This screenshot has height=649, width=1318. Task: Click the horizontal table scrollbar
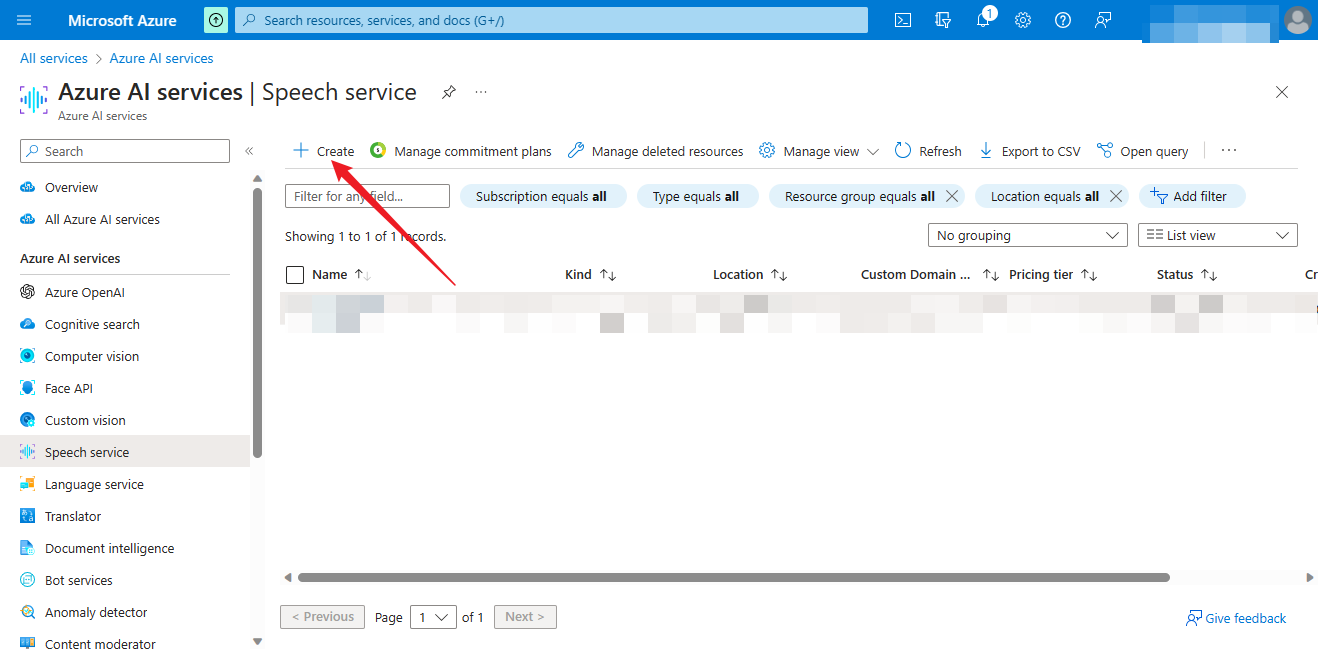click(x=734, y=577)
